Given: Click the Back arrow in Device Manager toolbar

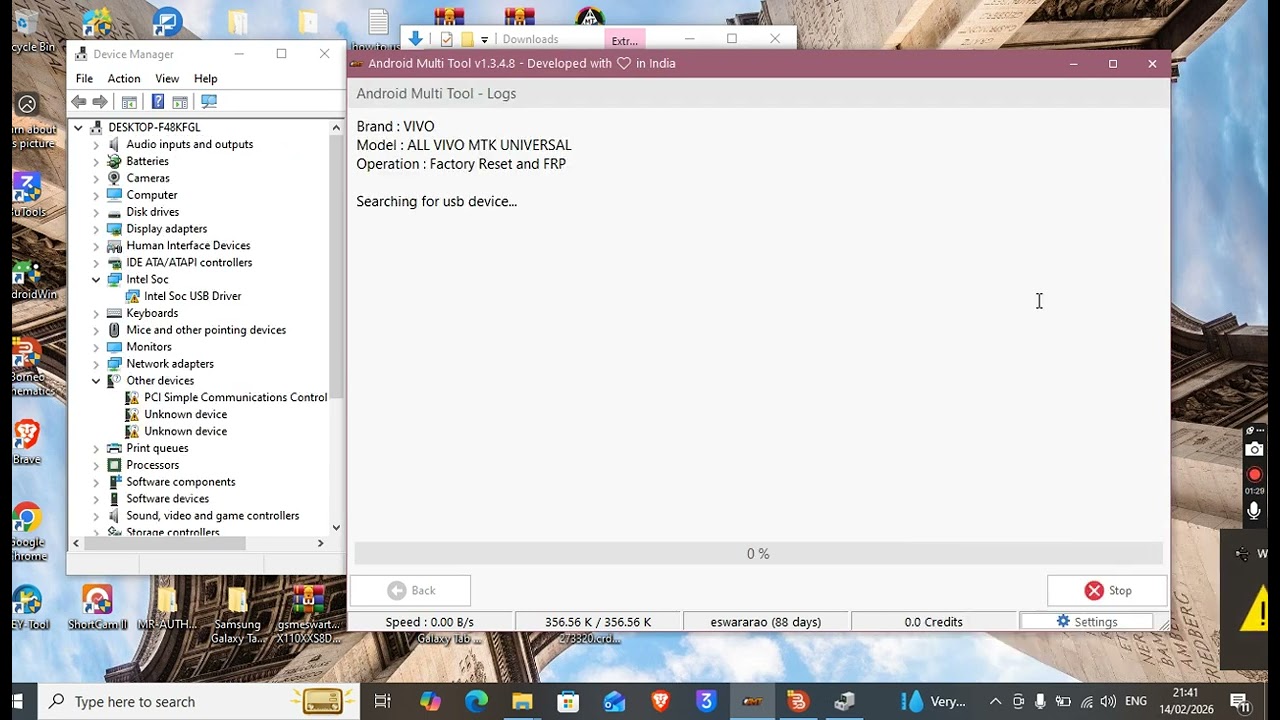Looking at the screenshot, I should point(79,102).
